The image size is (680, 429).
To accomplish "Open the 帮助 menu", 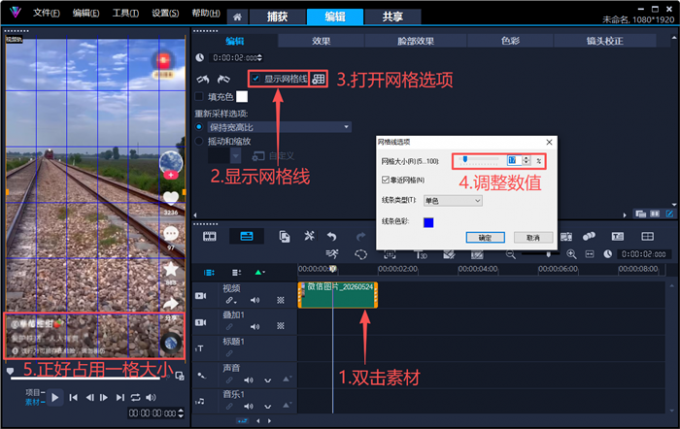I will click(206, 13).
